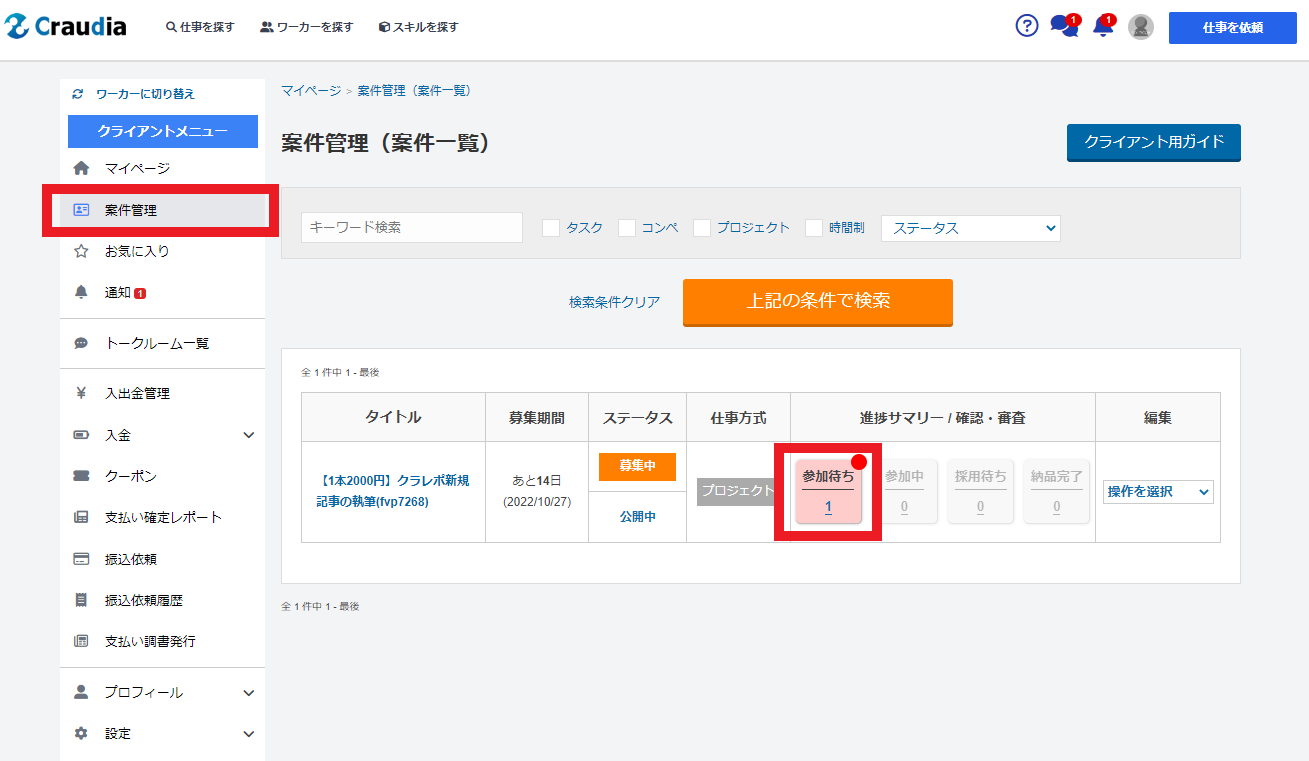Click the star icon beside お気に入り

pos(82,251)
